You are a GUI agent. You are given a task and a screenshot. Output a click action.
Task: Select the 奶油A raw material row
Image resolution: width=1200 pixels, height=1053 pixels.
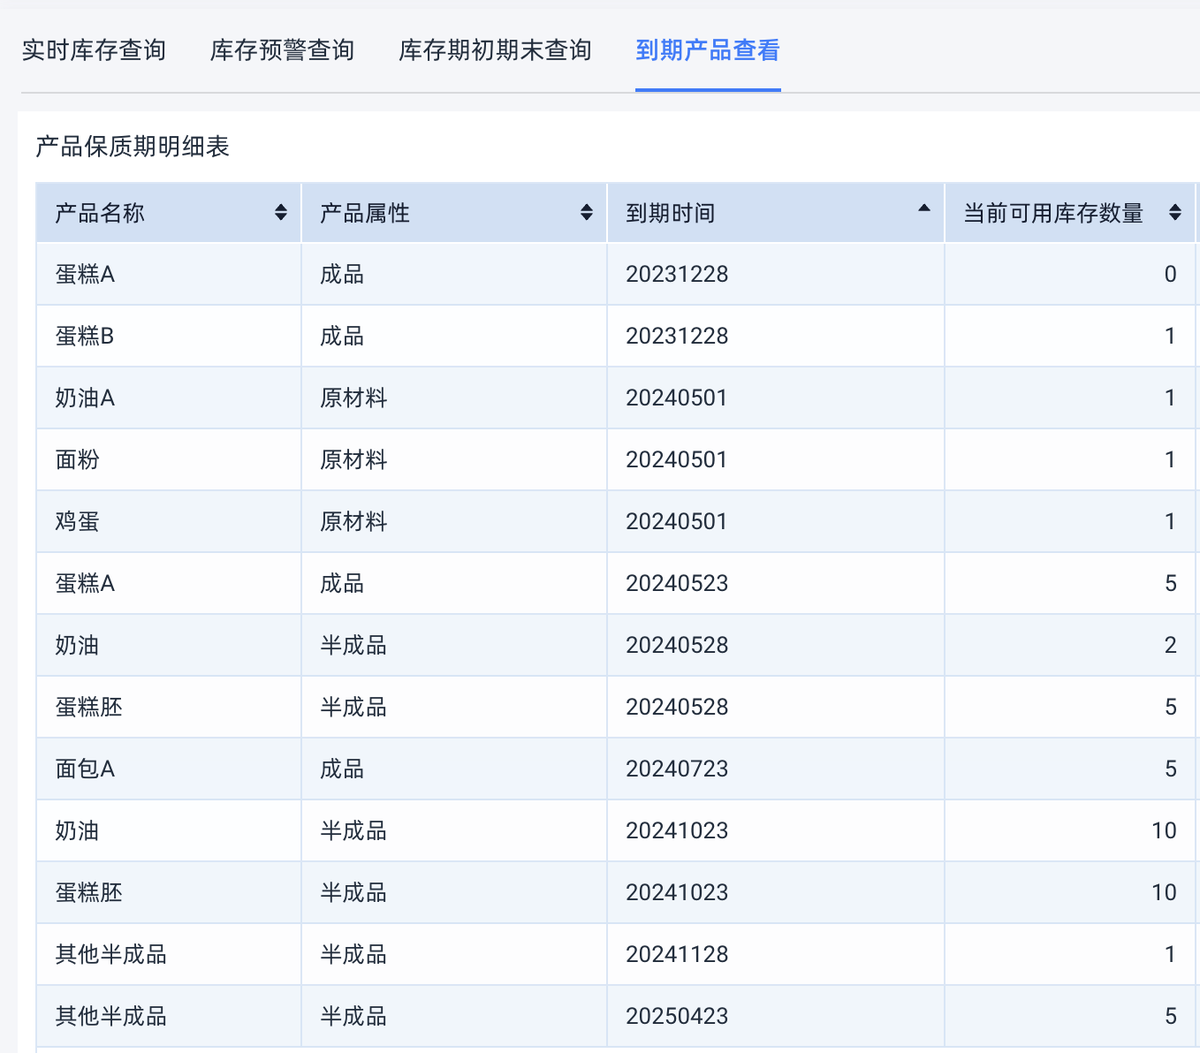point(85,399)
